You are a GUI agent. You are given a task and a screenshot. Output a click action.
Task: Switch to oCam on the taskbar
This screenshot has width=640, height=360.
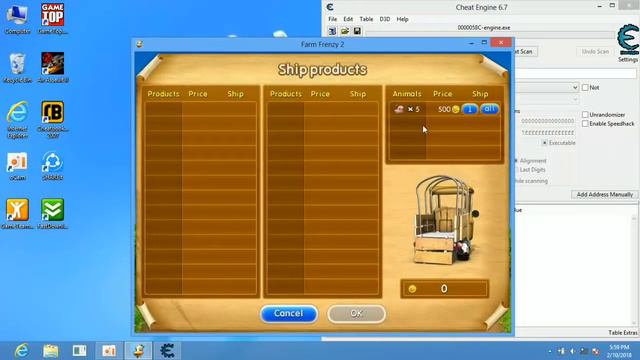point(109,351)
